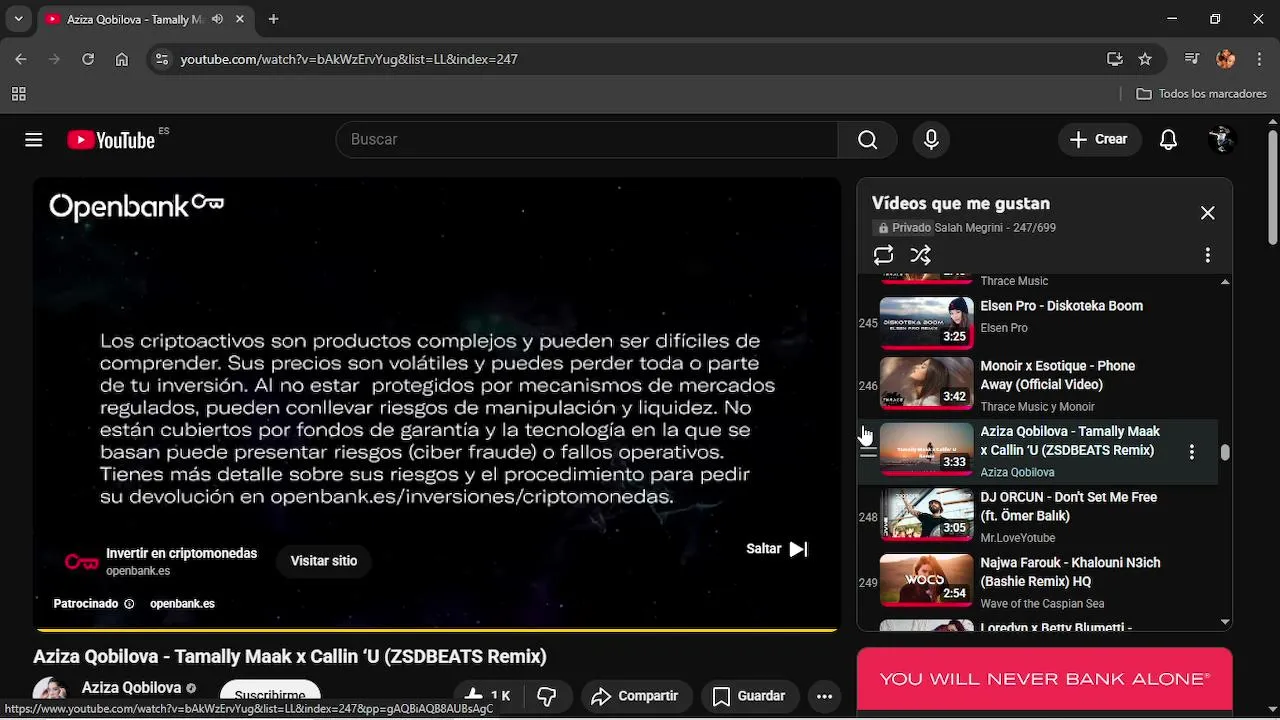
Task: Click the openbank.es link beside Patrocinado
Action: tap(182, 604)
